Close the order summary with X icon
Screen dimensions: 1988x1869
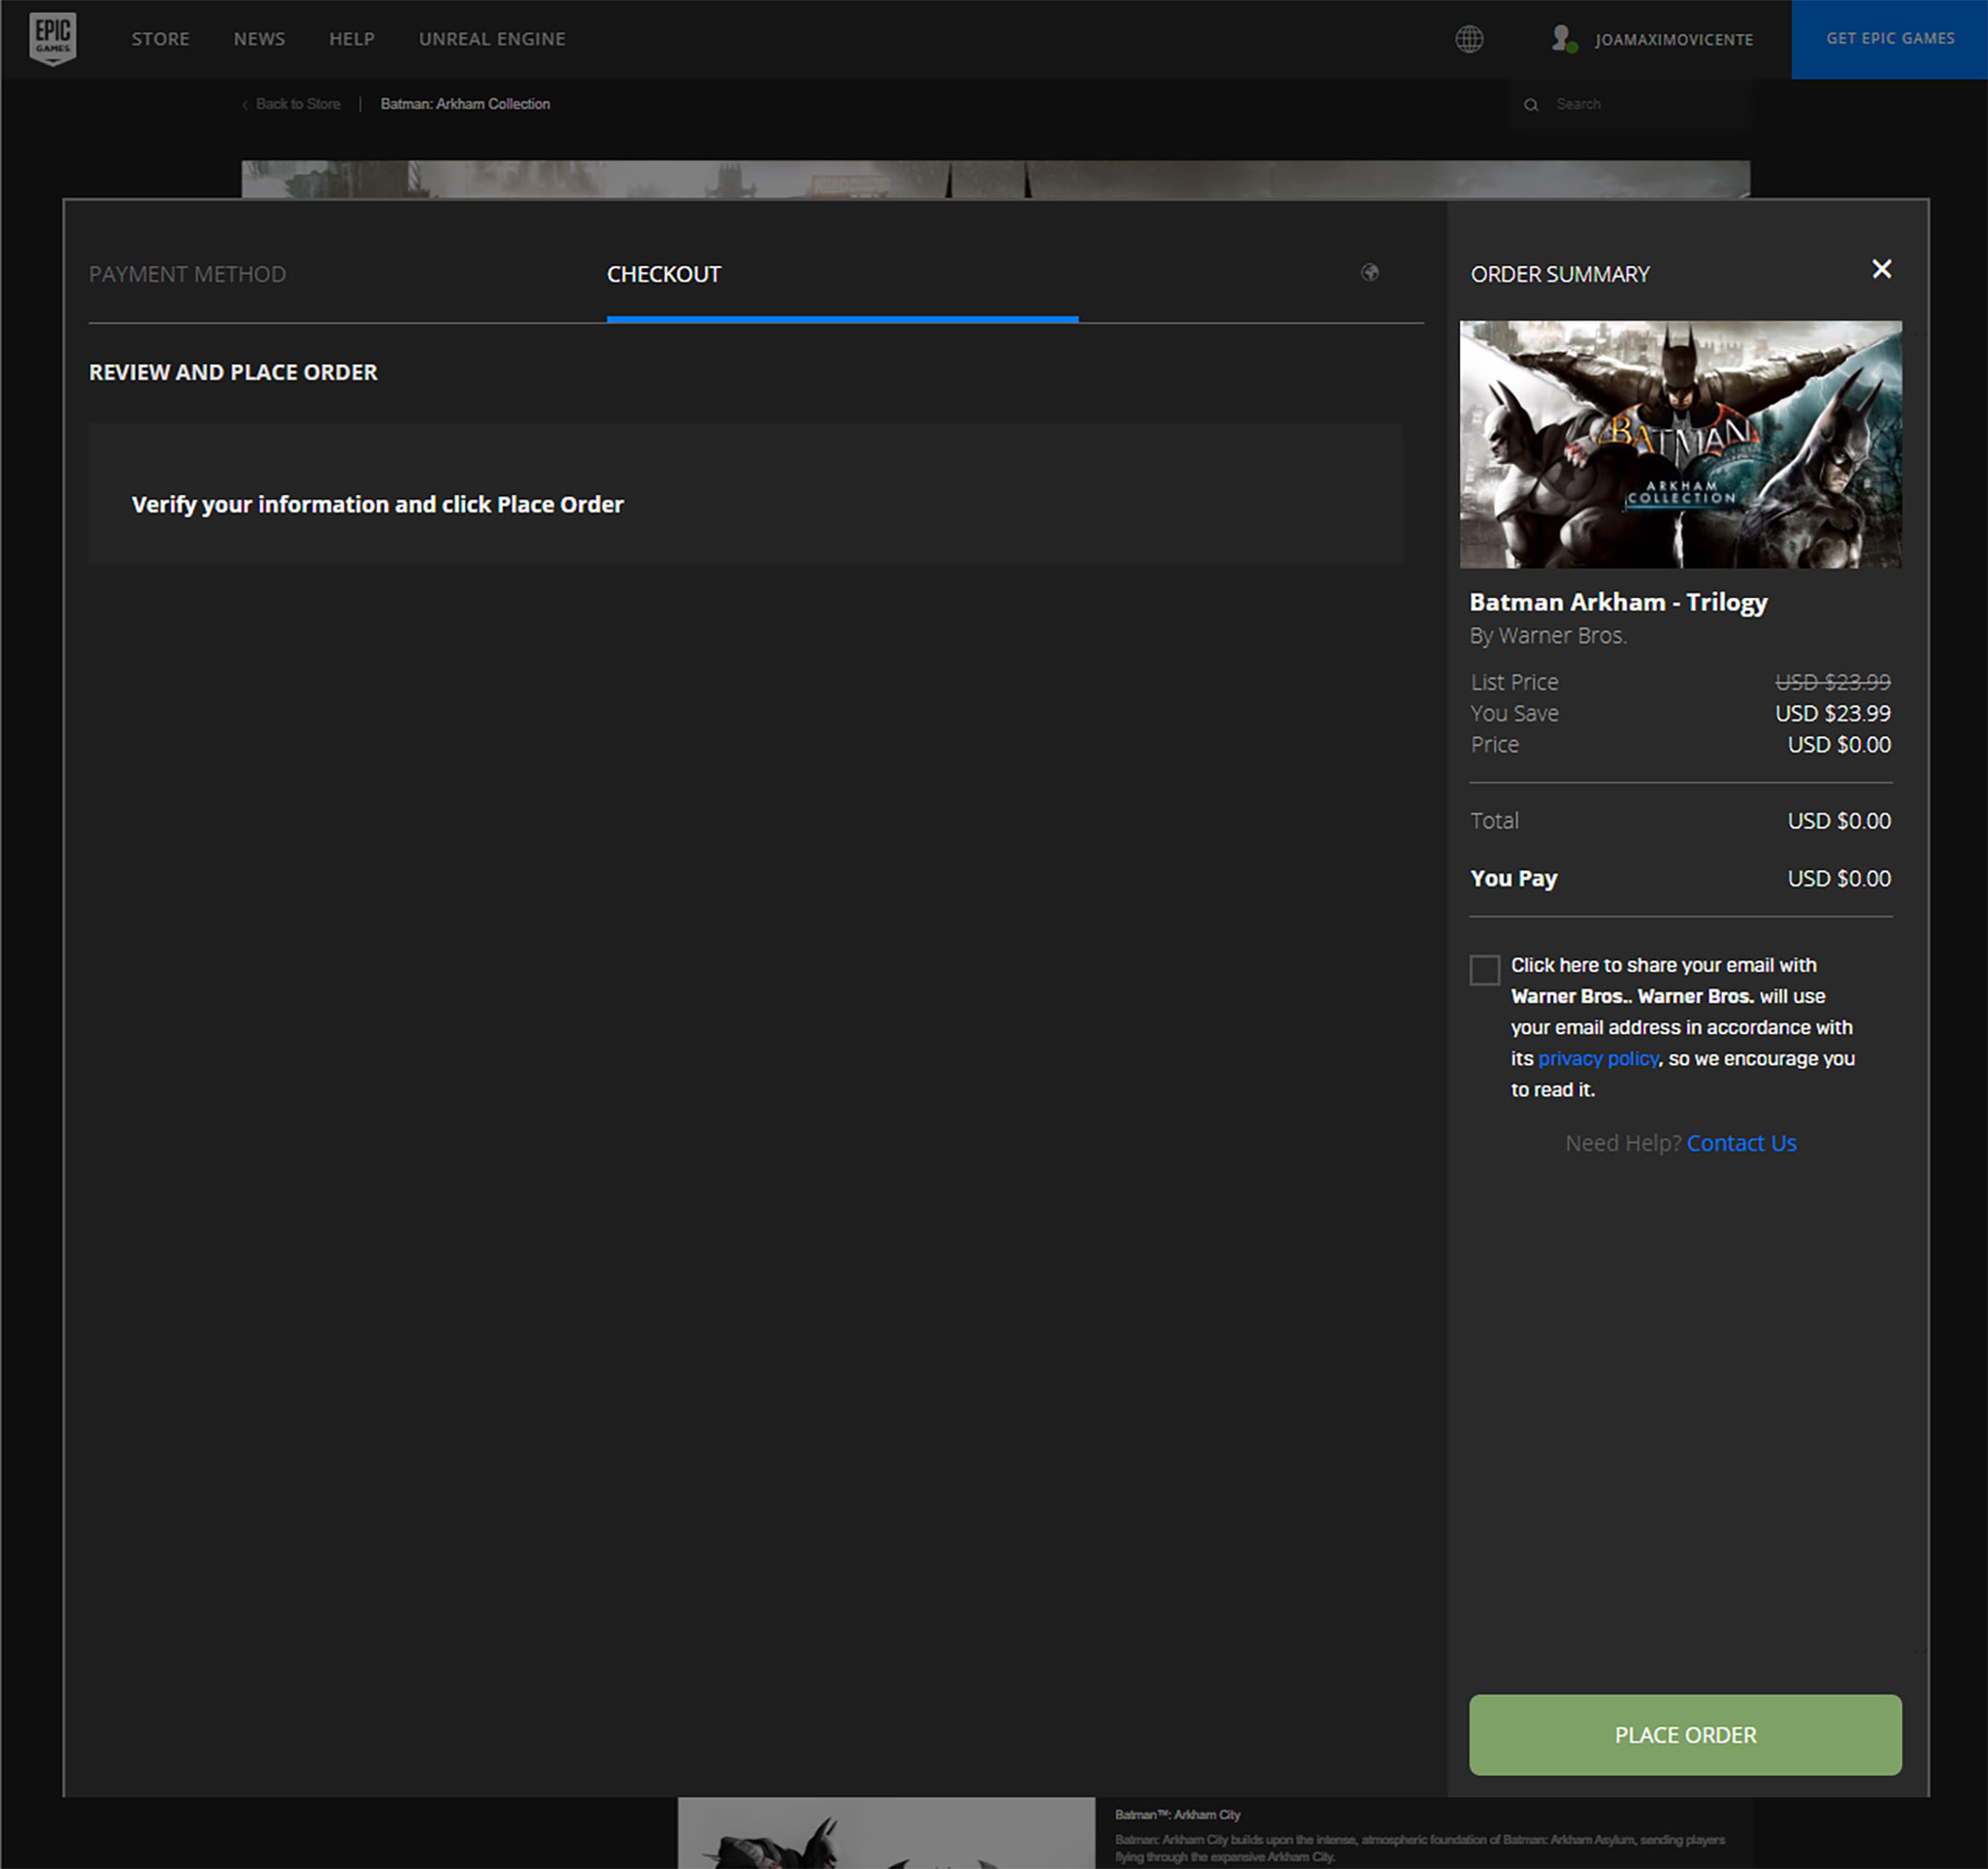coord(1881,269)
